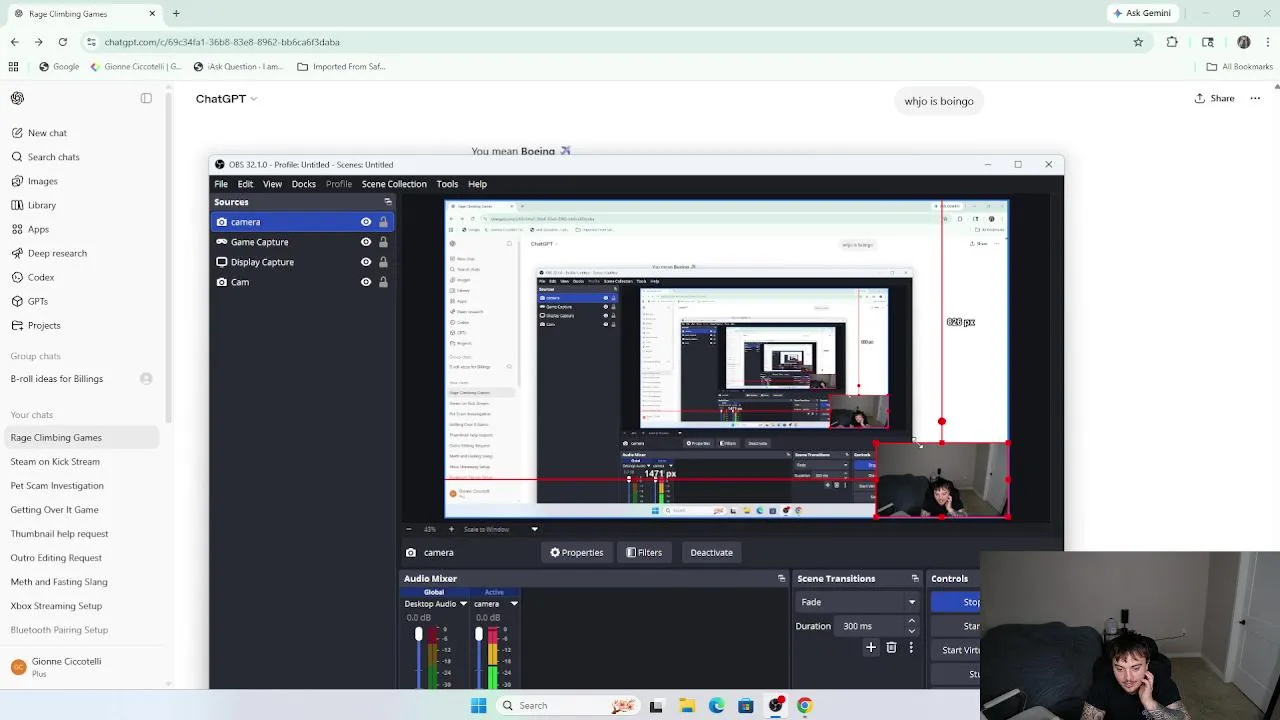Zoom in OBS preview plus icon
Image resolution: width=1280 pixels, height=720 pixels.
[451, 529]
